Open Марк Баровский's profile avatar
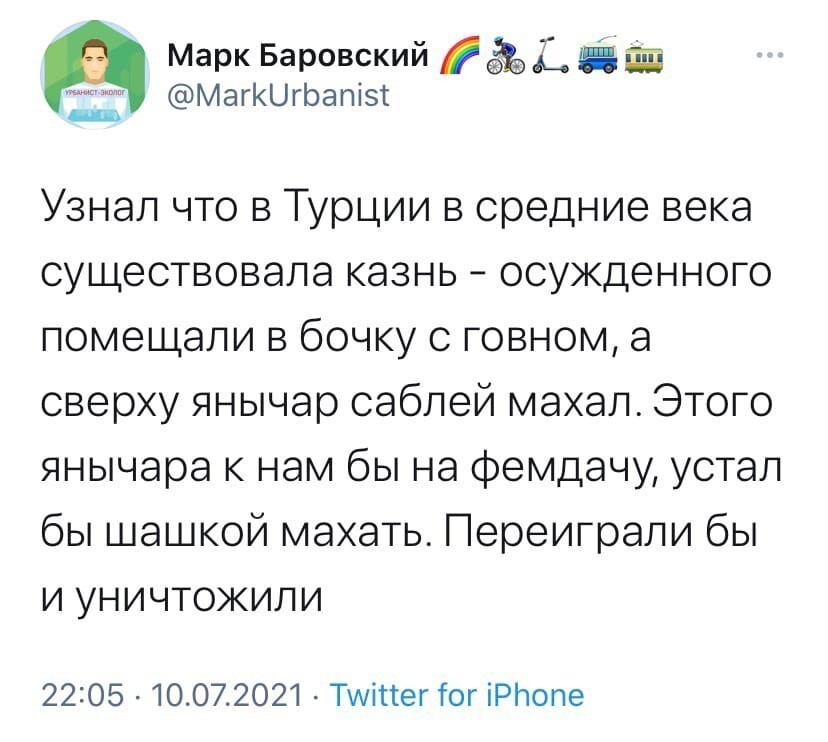This screenshot has width=828, height=742. (x=95, y=74)
